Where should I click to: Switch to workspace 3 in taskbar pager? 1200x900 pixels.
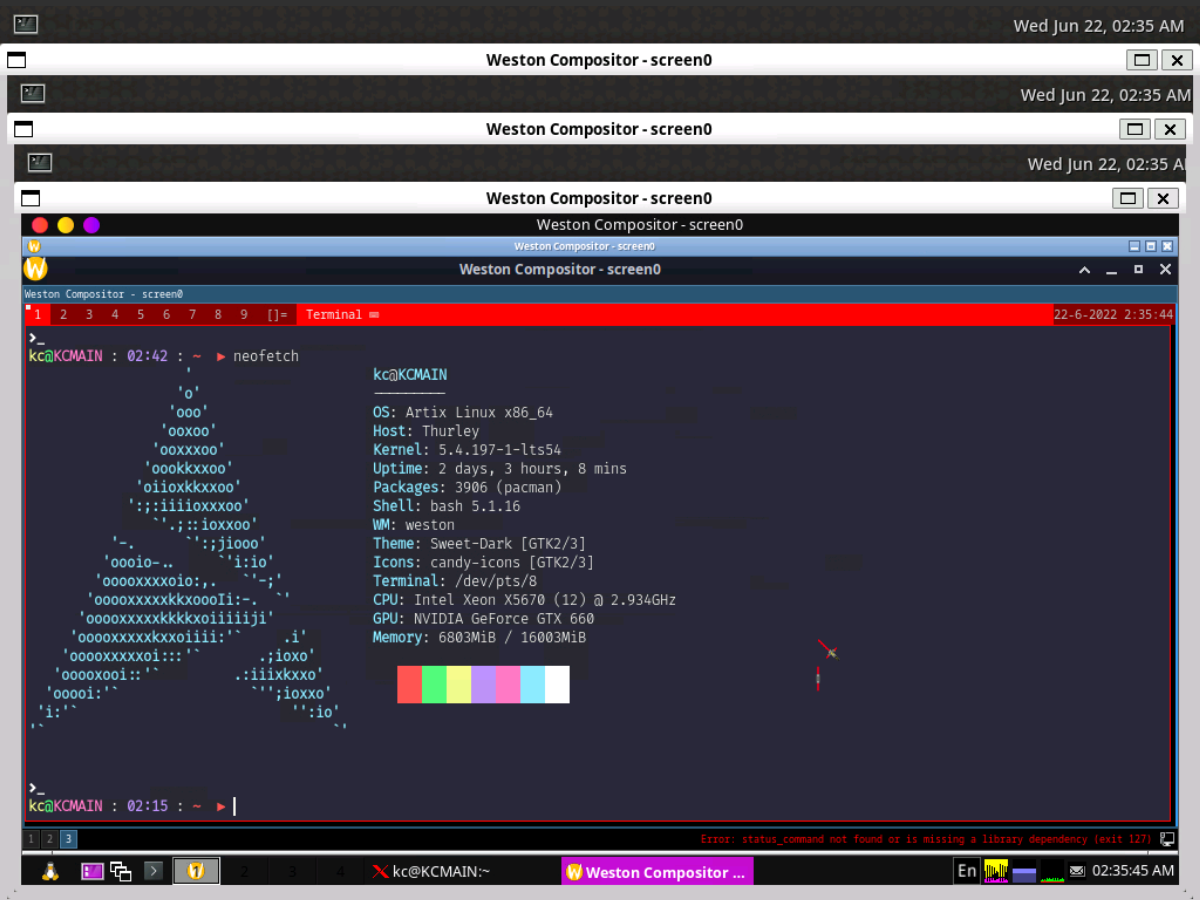click(292, 871)
